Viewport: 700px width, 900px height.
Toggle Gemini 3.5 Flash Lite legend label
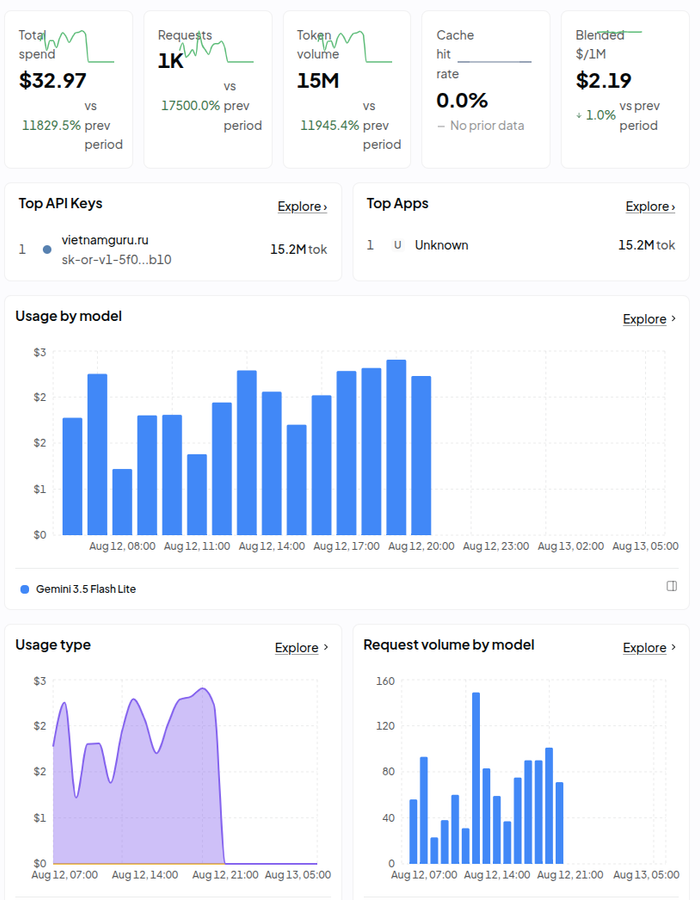[x=86, y=589]
